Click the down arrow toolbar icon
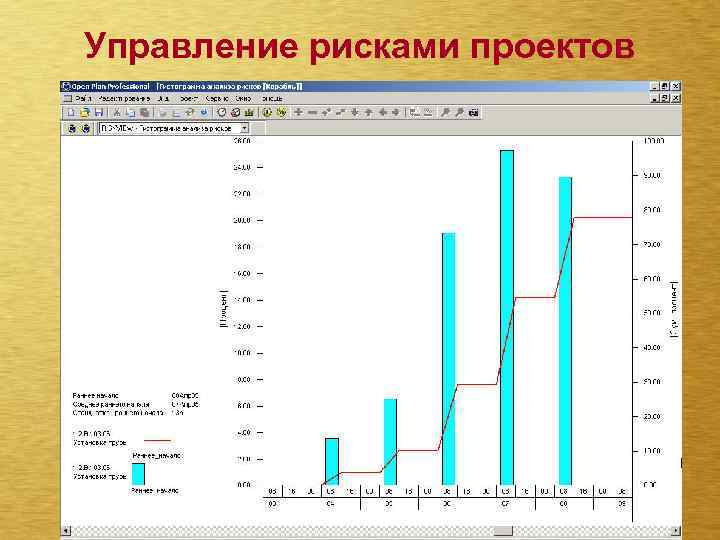Screen dimensions: 720x540 (x=354, y=112)
